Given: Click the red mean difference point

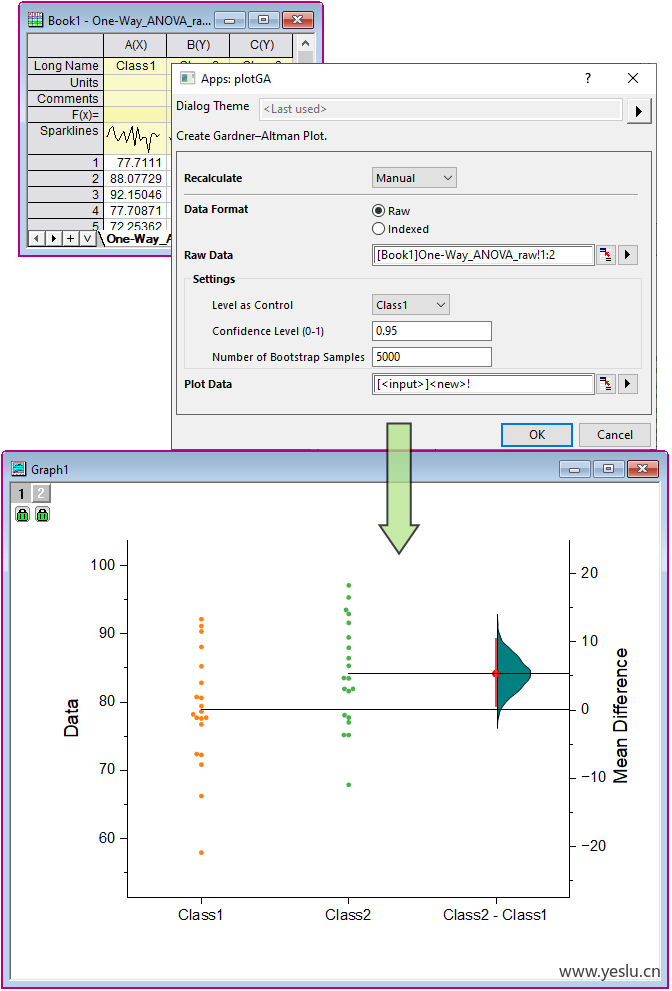Looking at the screenshot, I should [x=496, y=674].
